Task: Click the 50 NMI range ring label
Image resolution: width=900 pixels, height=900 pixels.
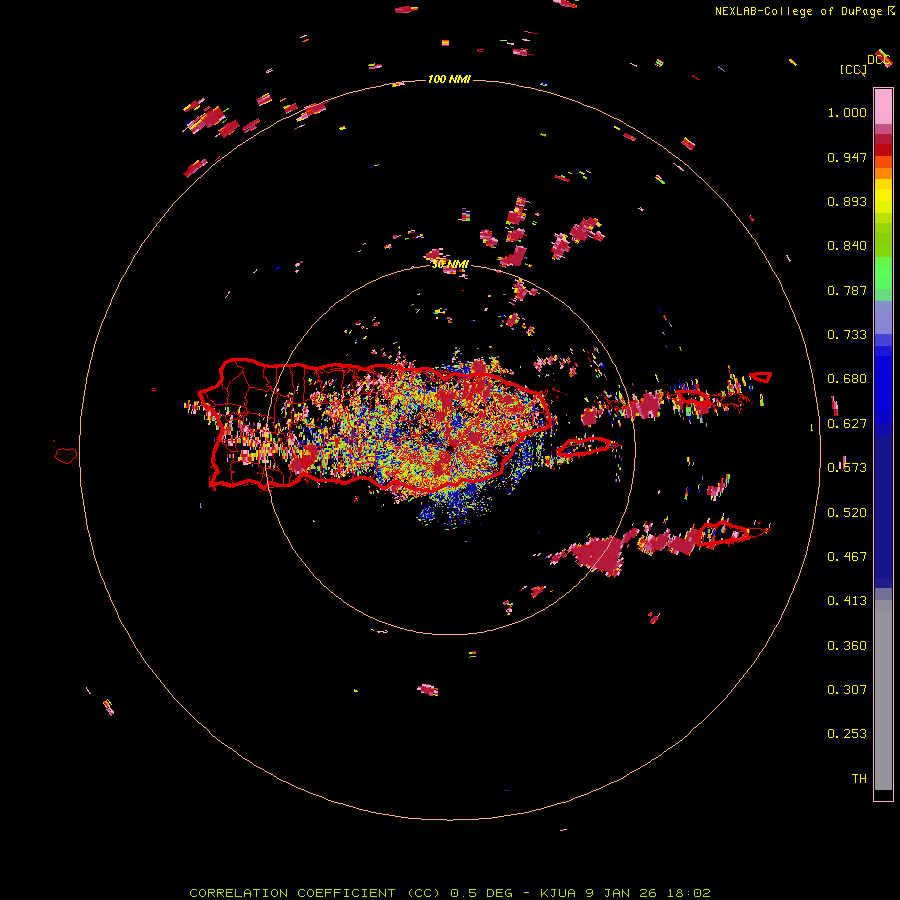Action: (x=450, y=264)
